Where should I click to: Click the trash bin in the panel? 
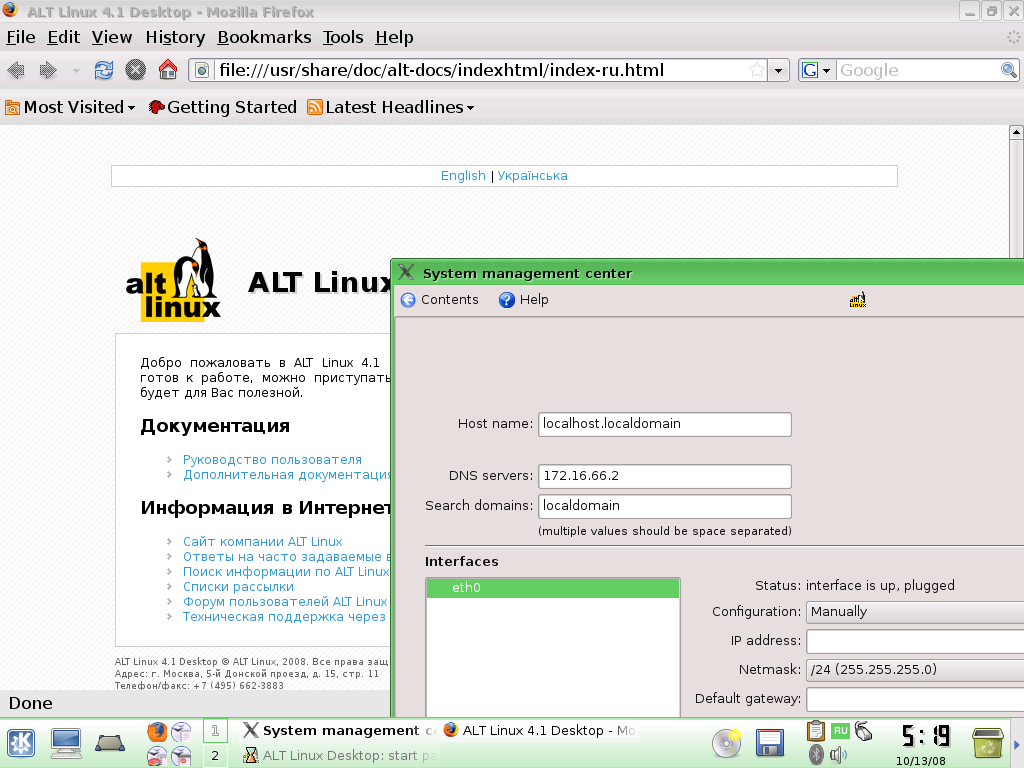pos(988,742)
